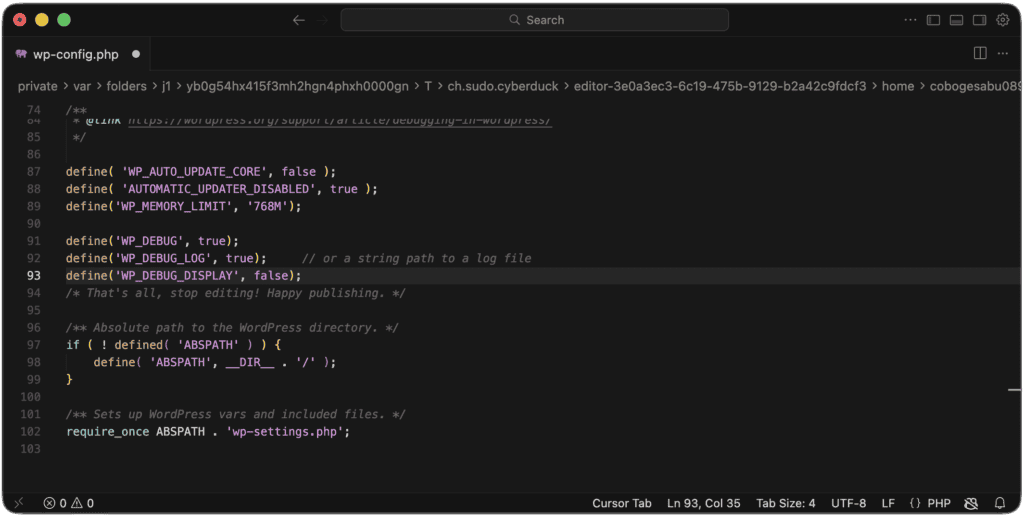Click the split editor right icon
The width and height of the screenshot is (1024, 515).
point(980,54)
